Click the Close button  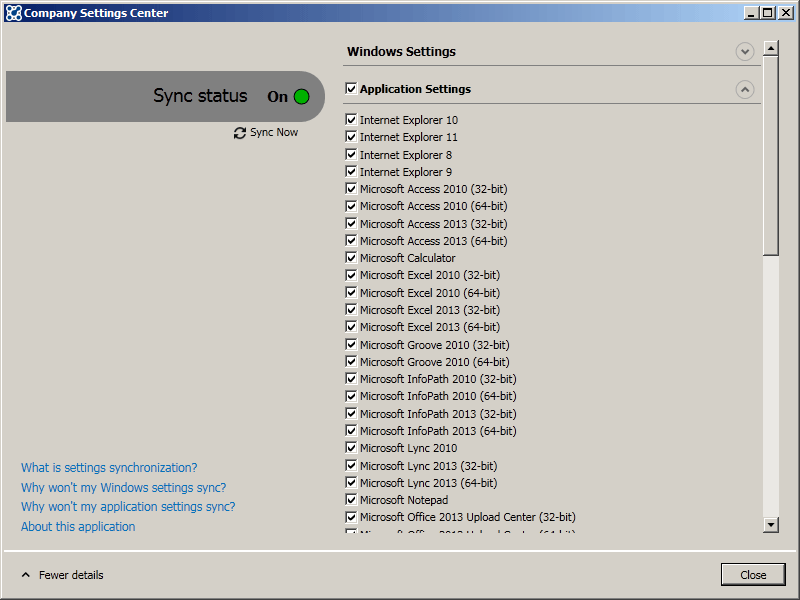point(753,574)
